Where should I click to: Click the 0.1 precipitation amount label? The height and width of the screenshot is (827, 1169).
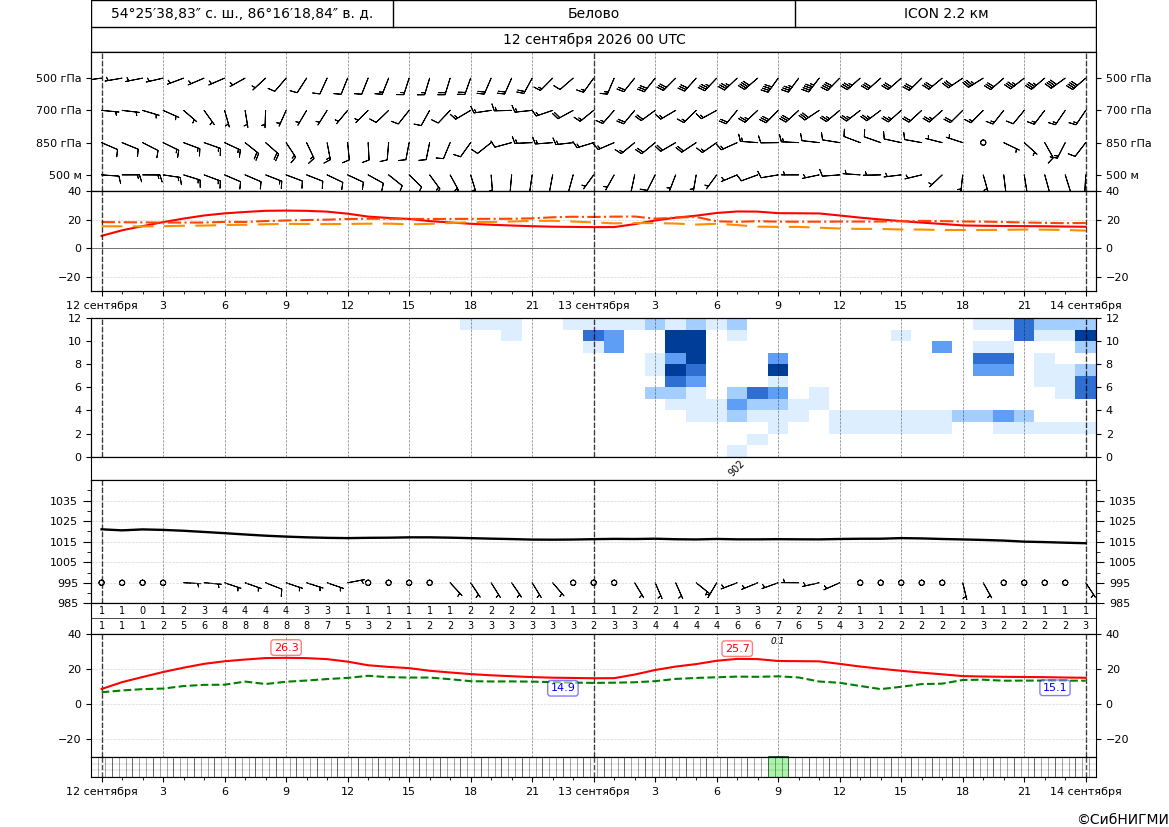pos(777,641)
